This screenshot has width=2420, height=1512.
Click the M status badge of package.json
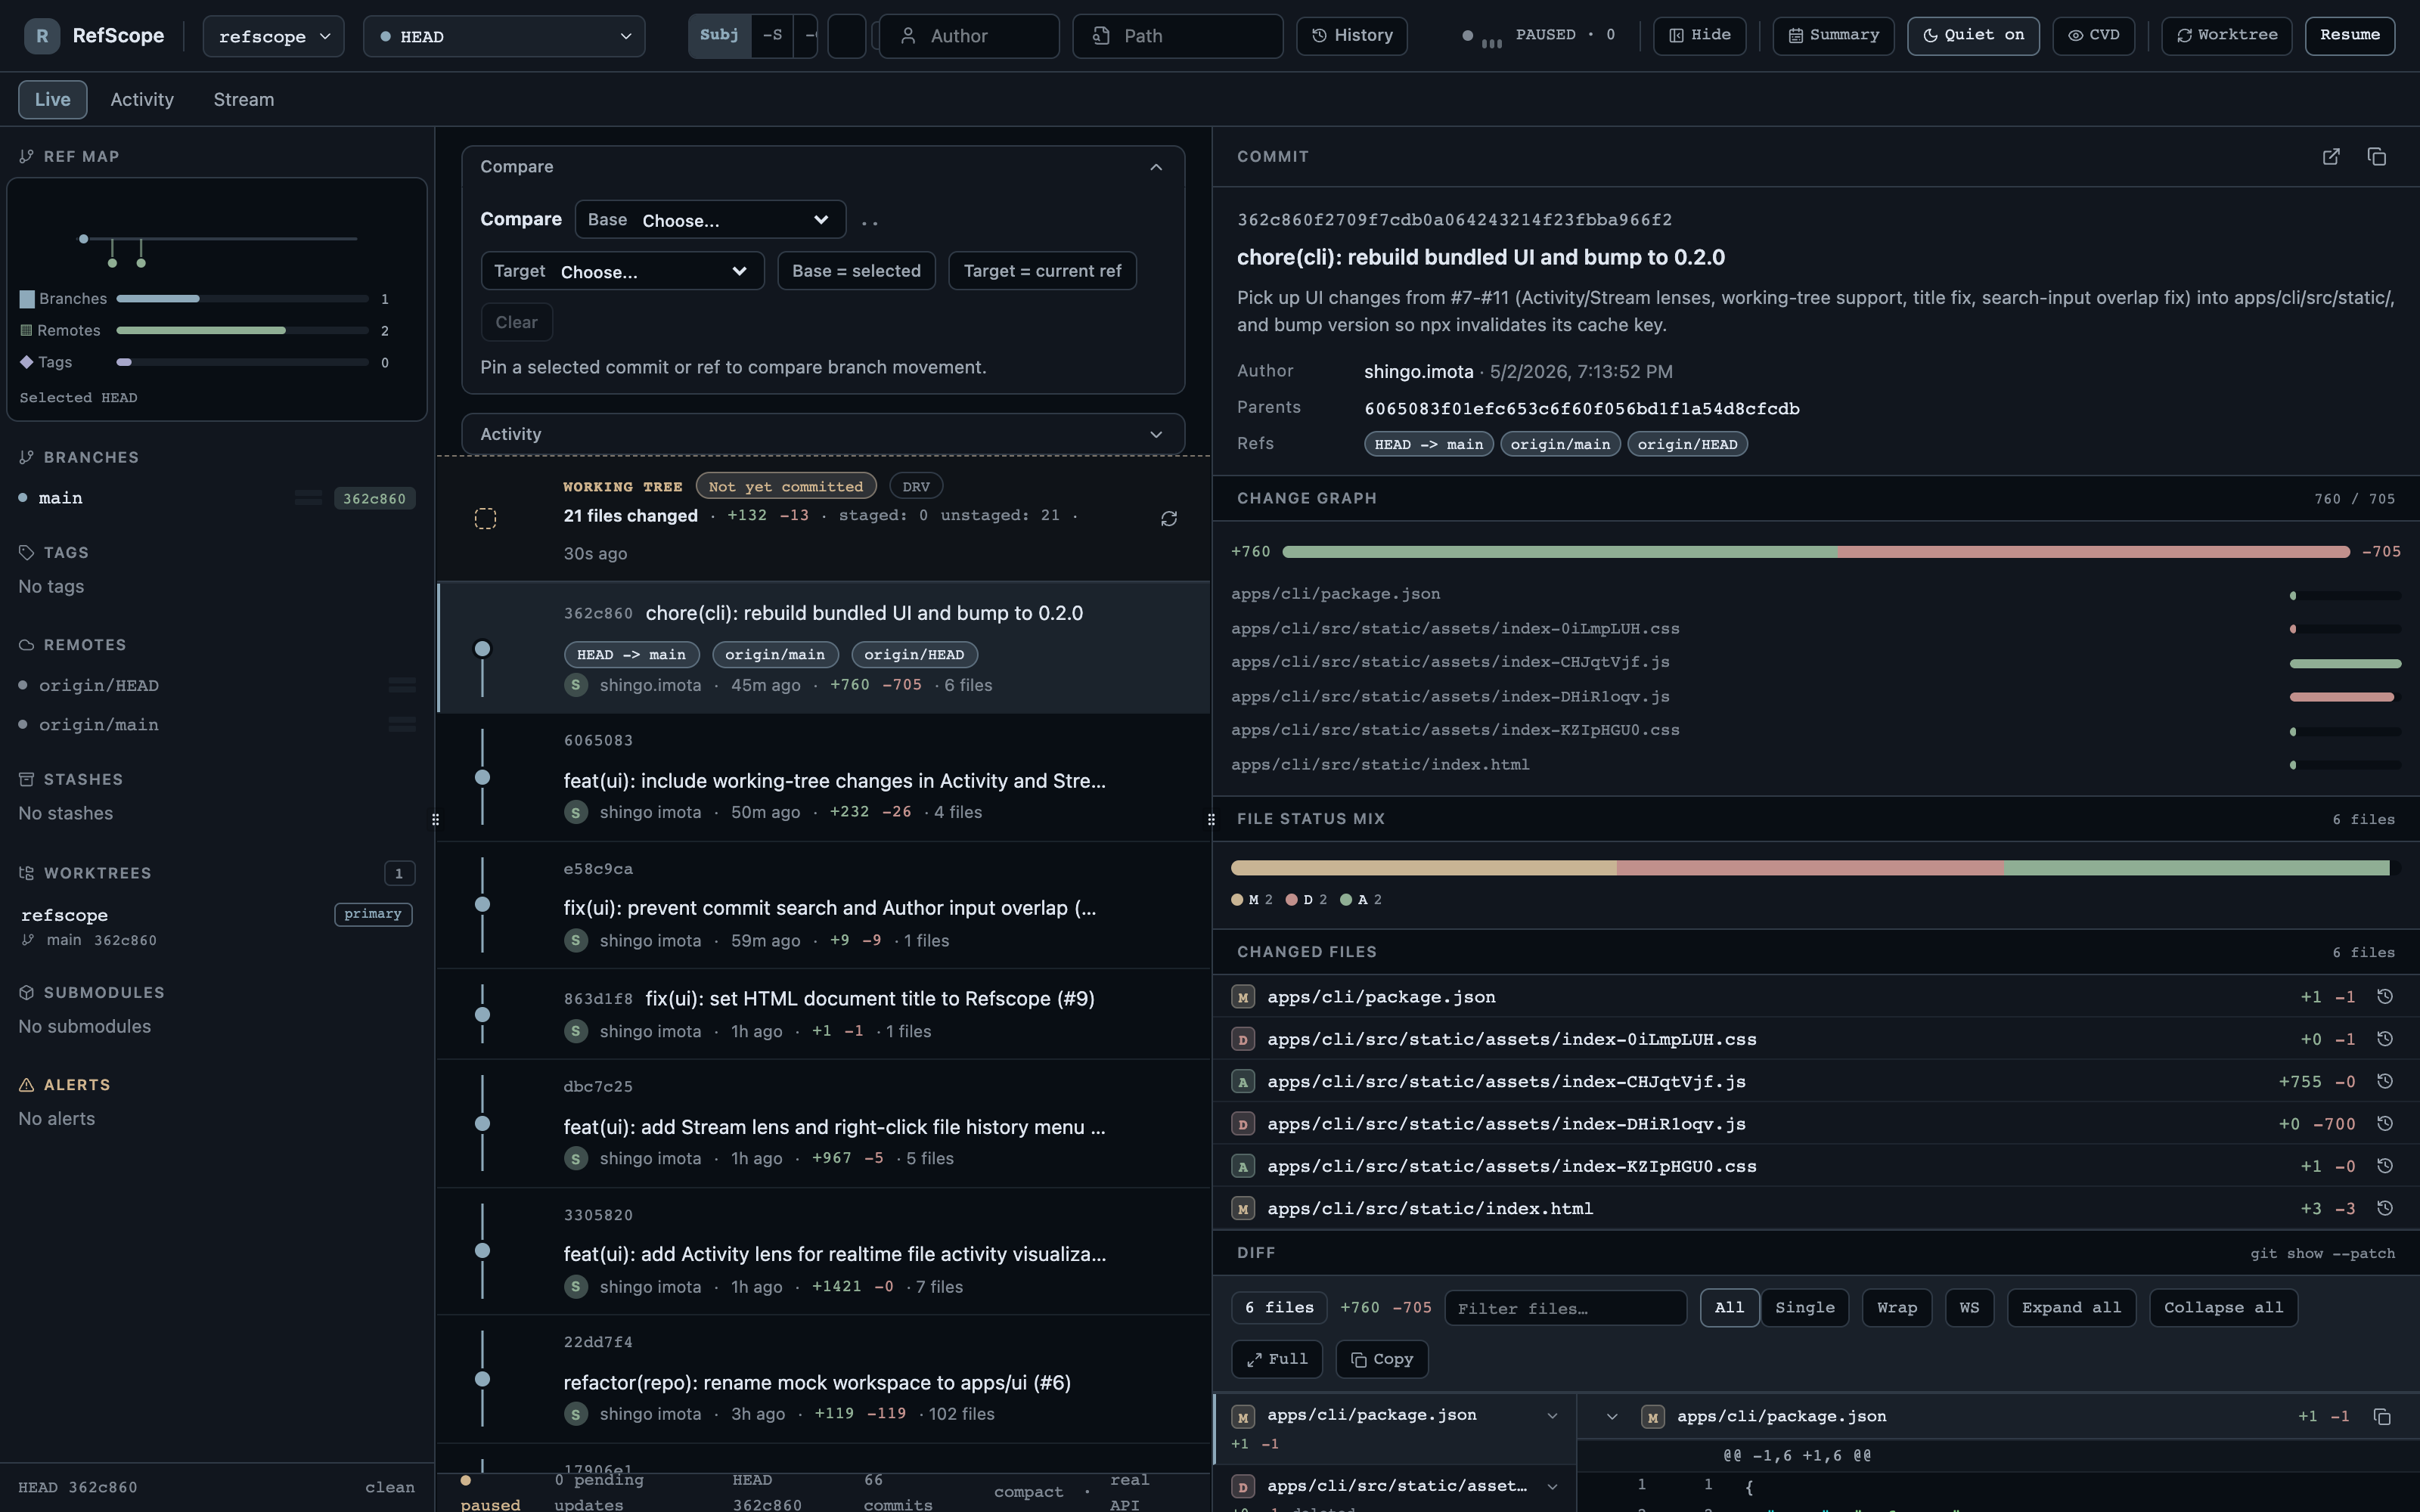click(x=1243, y=997)
